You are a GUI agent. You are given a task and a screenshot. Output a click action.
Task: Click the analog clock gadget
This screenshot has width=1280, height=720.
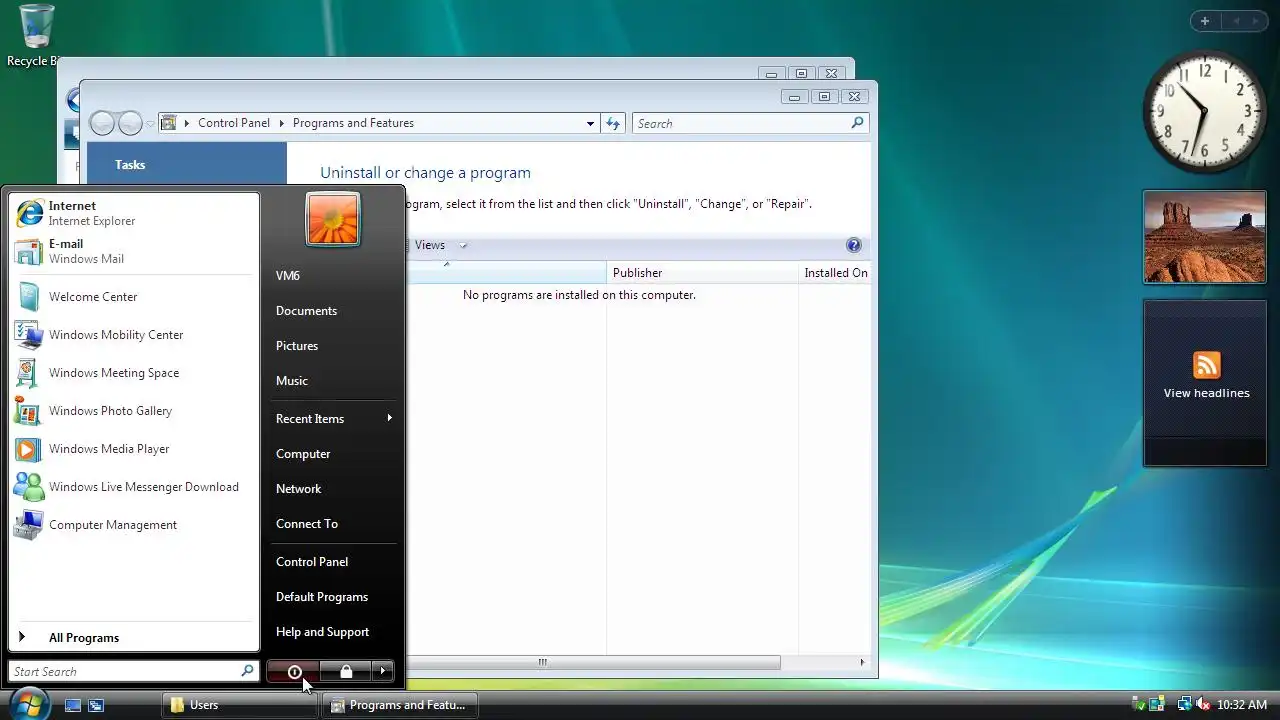[1204, 112]
